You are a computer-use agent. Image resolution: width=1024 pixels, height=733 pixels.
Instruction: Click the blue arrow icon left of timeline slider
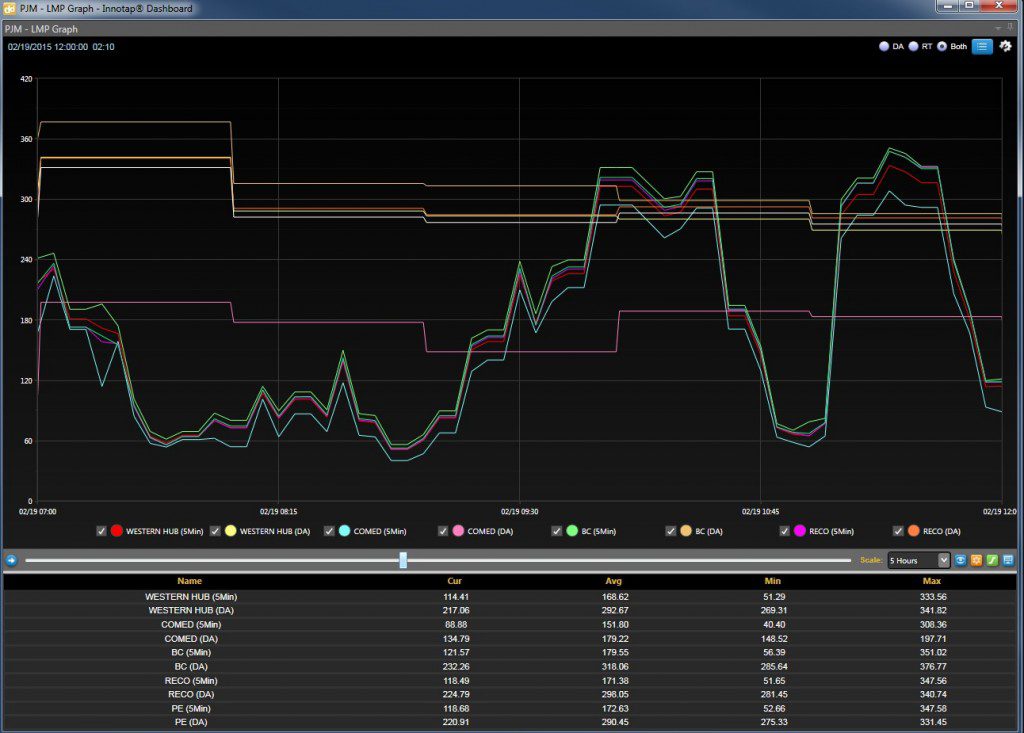coord(11,560)
